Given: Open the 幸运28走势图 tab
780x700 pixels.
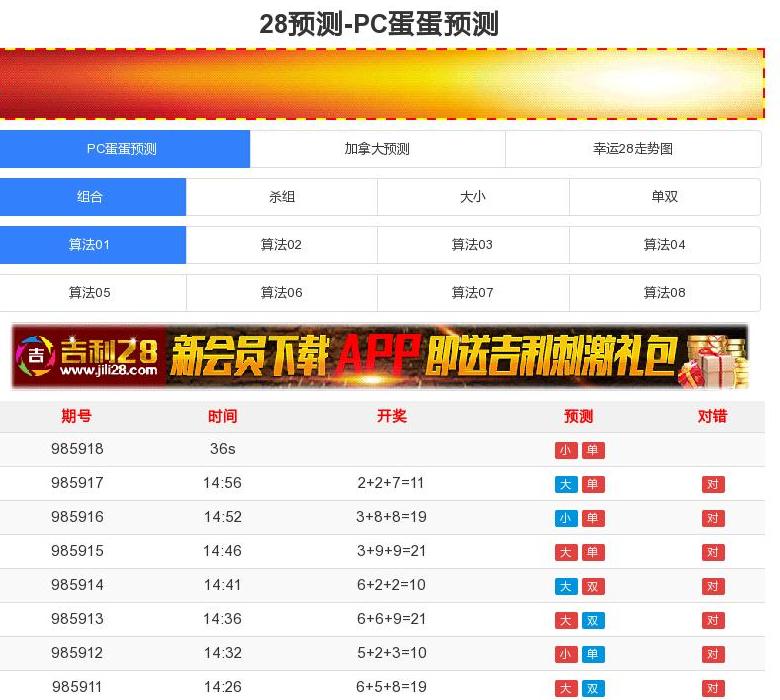Looking at the screenshot, I should (633, 149).
